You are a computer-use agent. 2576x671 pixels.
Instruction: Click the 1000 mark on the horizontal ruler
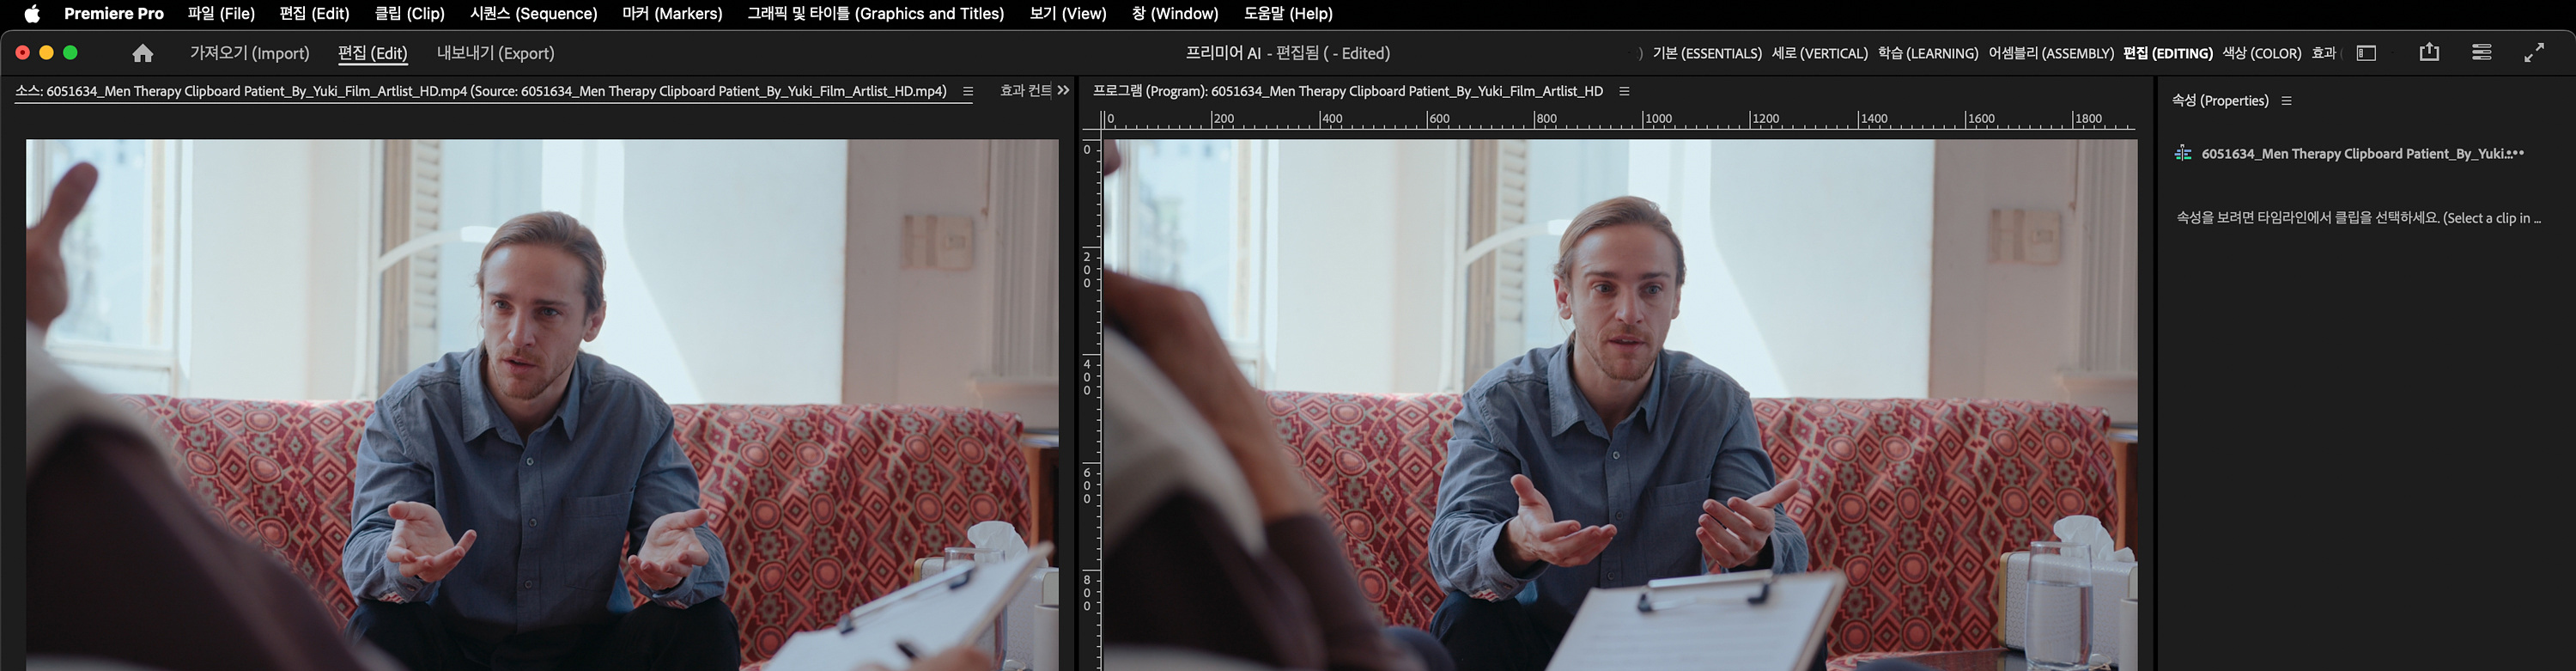[1658, 119]
